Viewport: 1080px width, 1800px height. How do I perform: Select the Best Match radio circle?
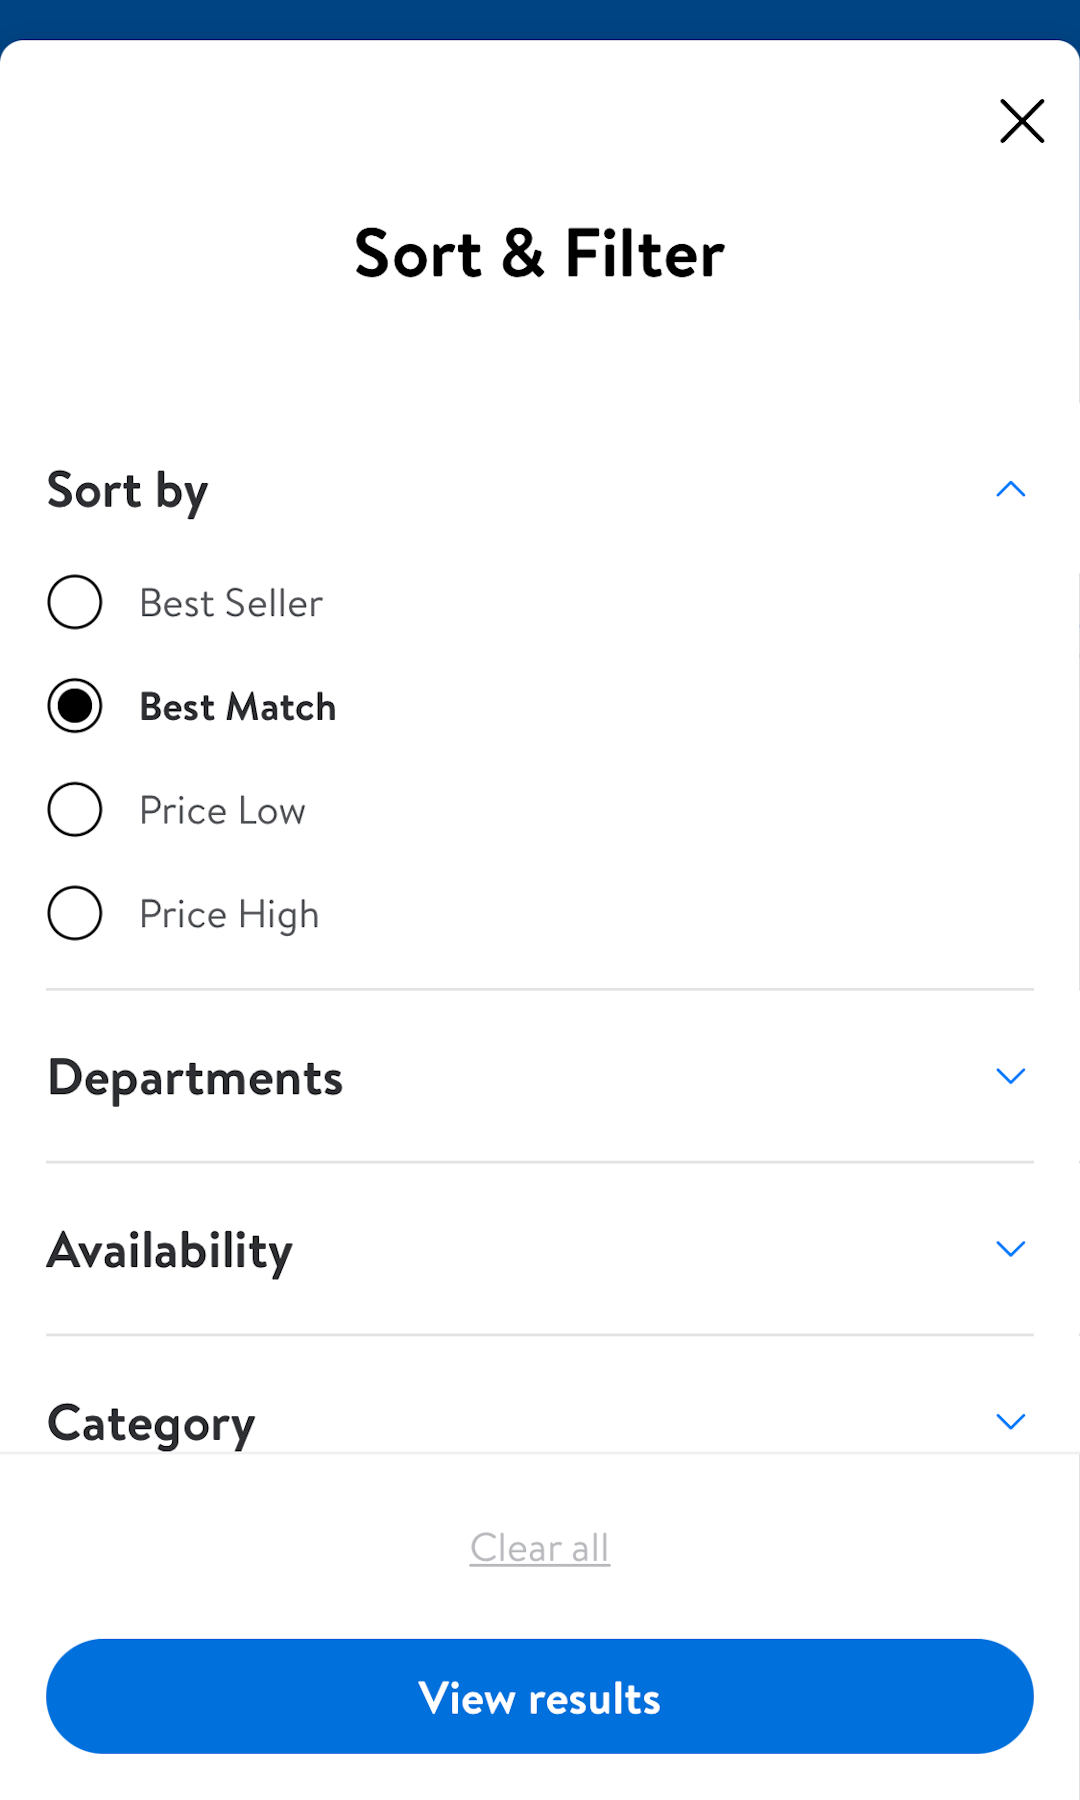[x=75, y=706]
